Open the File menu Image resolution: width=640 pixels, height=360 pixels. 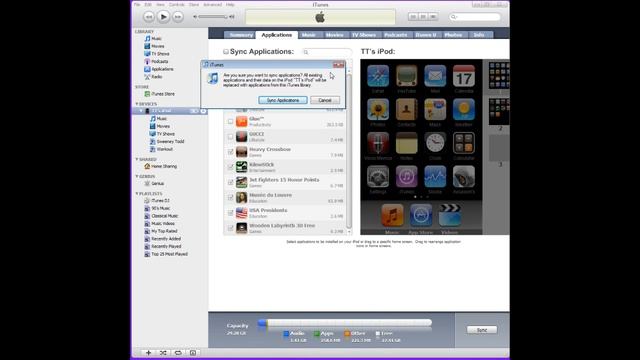137,4
